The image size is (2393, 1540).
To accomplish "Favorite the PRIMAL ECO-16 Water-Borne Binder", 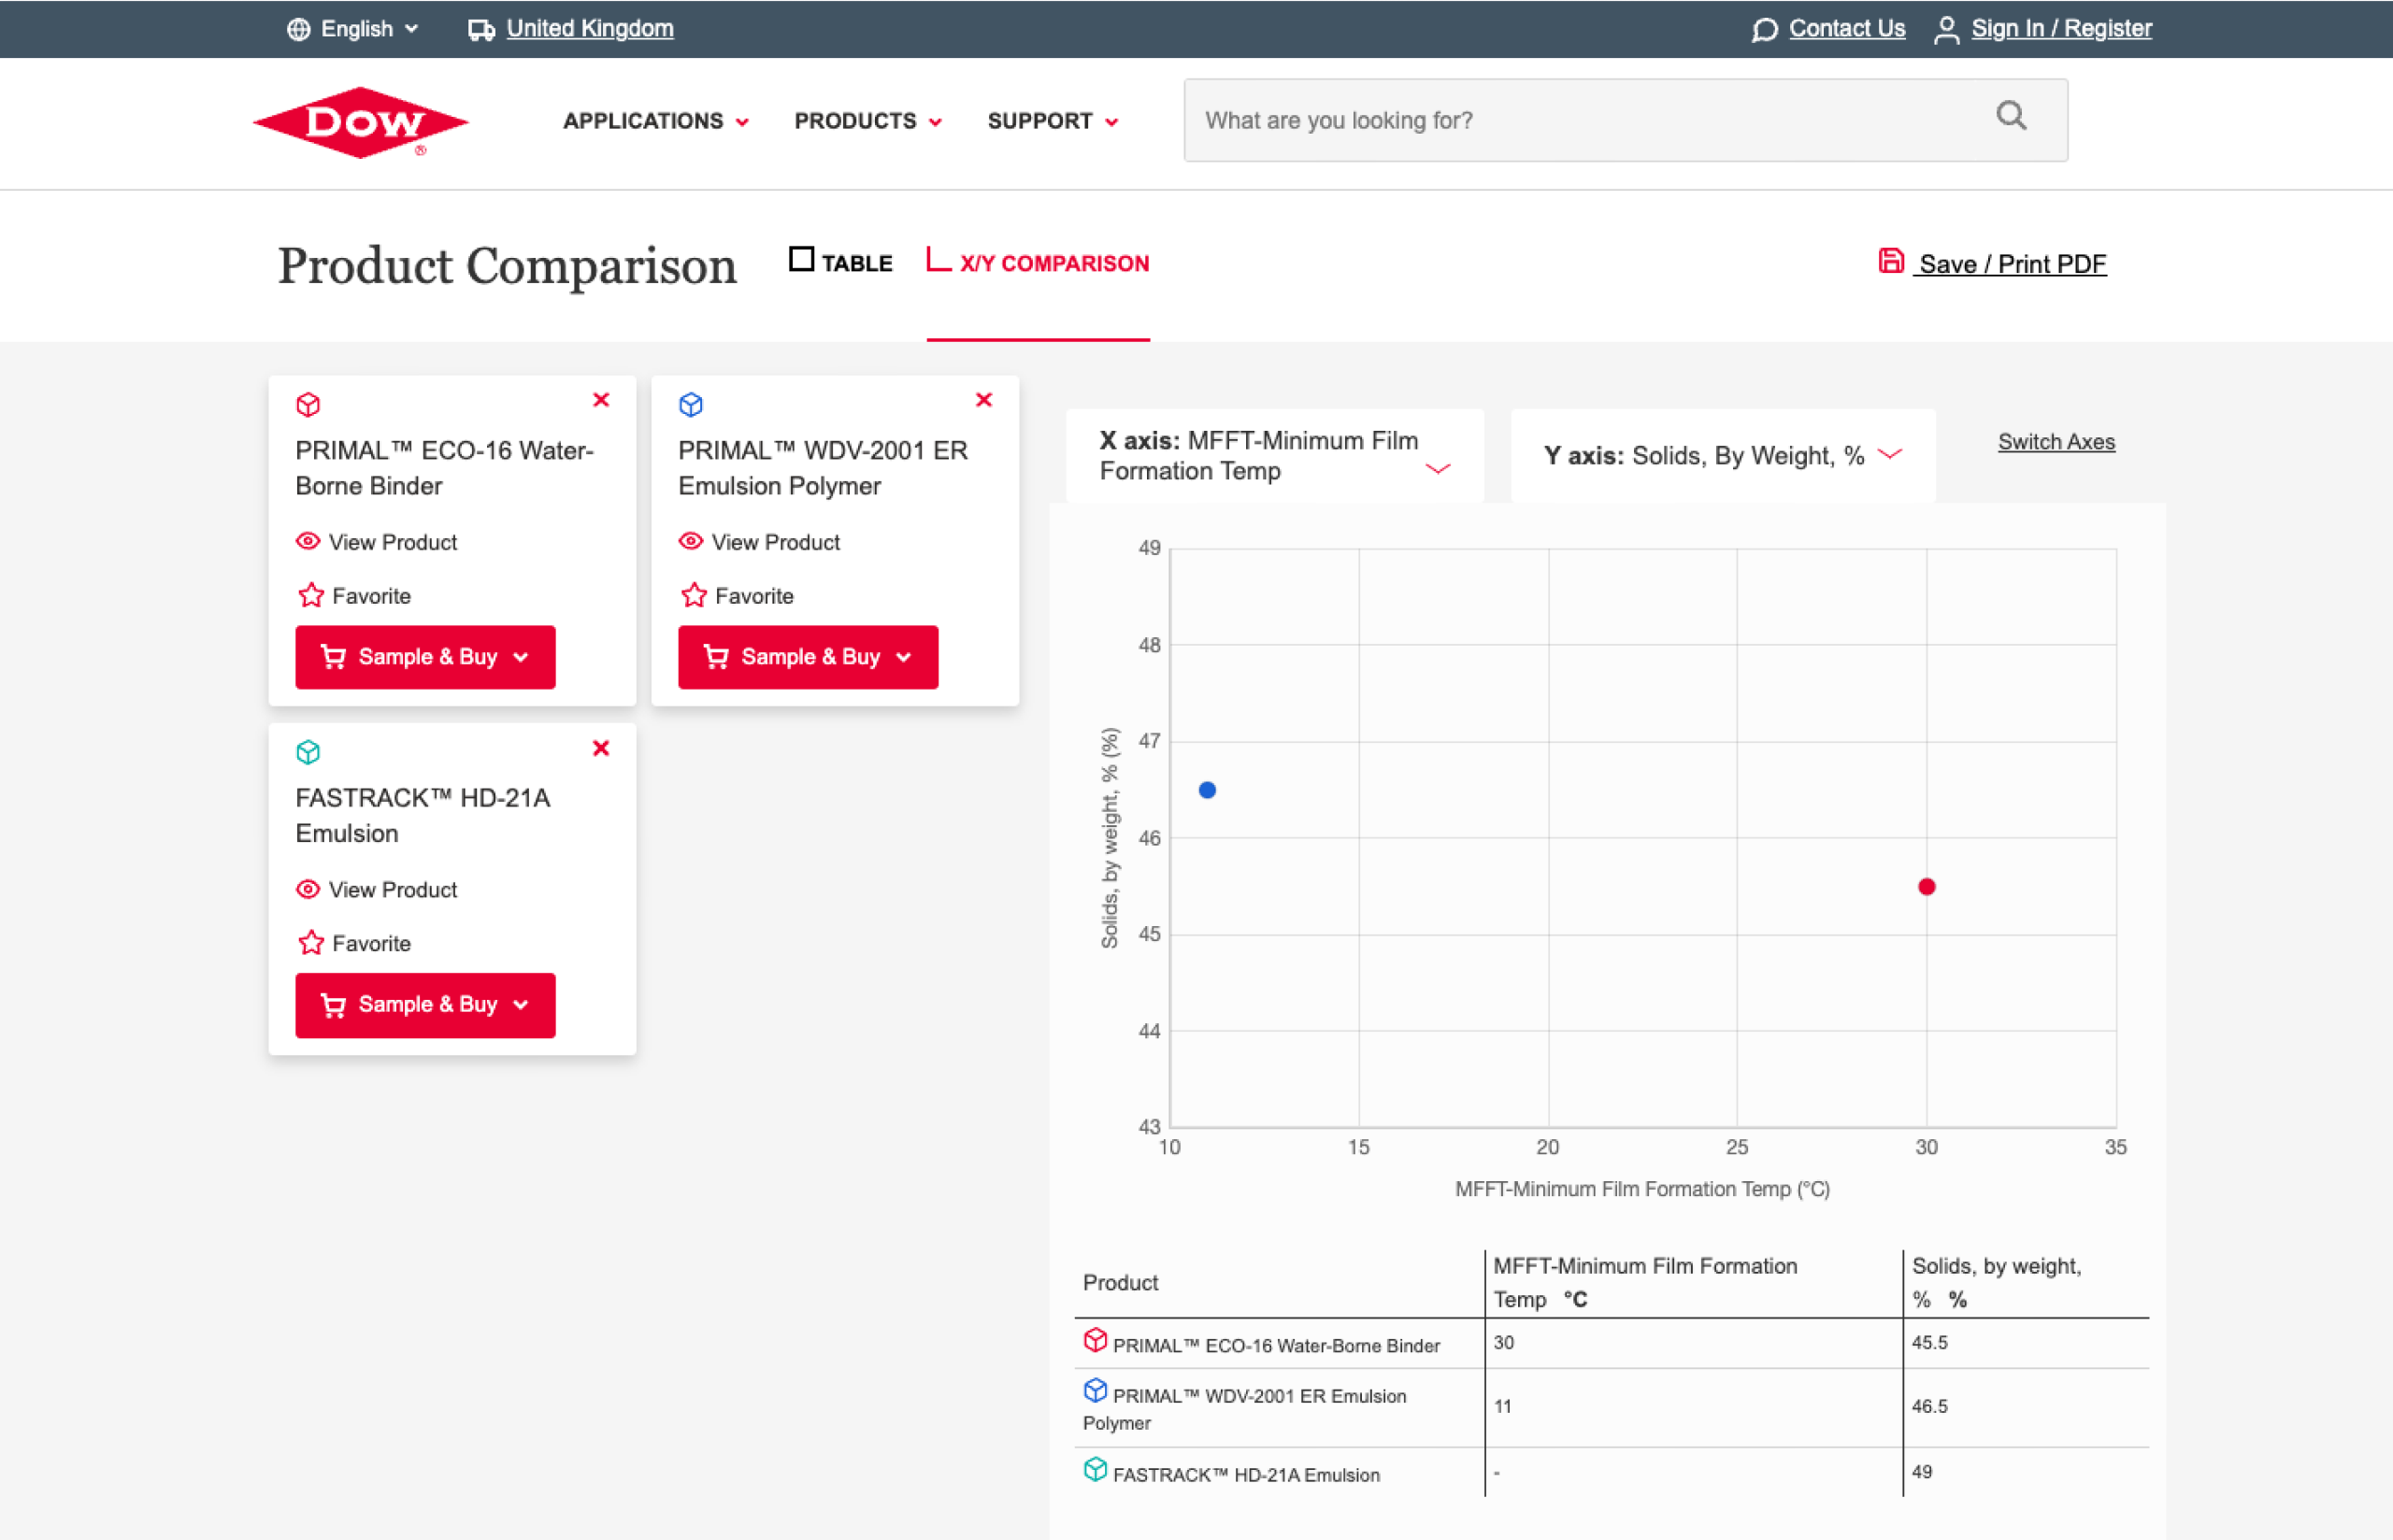I will tap(311, 596).
